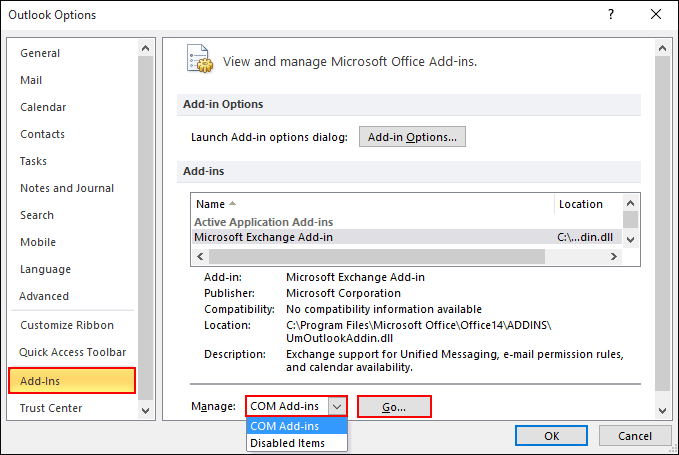The image size is (679, 455).
Task: Click the Microsoft Corporation publisher text
Action: [x=343, y=293]
